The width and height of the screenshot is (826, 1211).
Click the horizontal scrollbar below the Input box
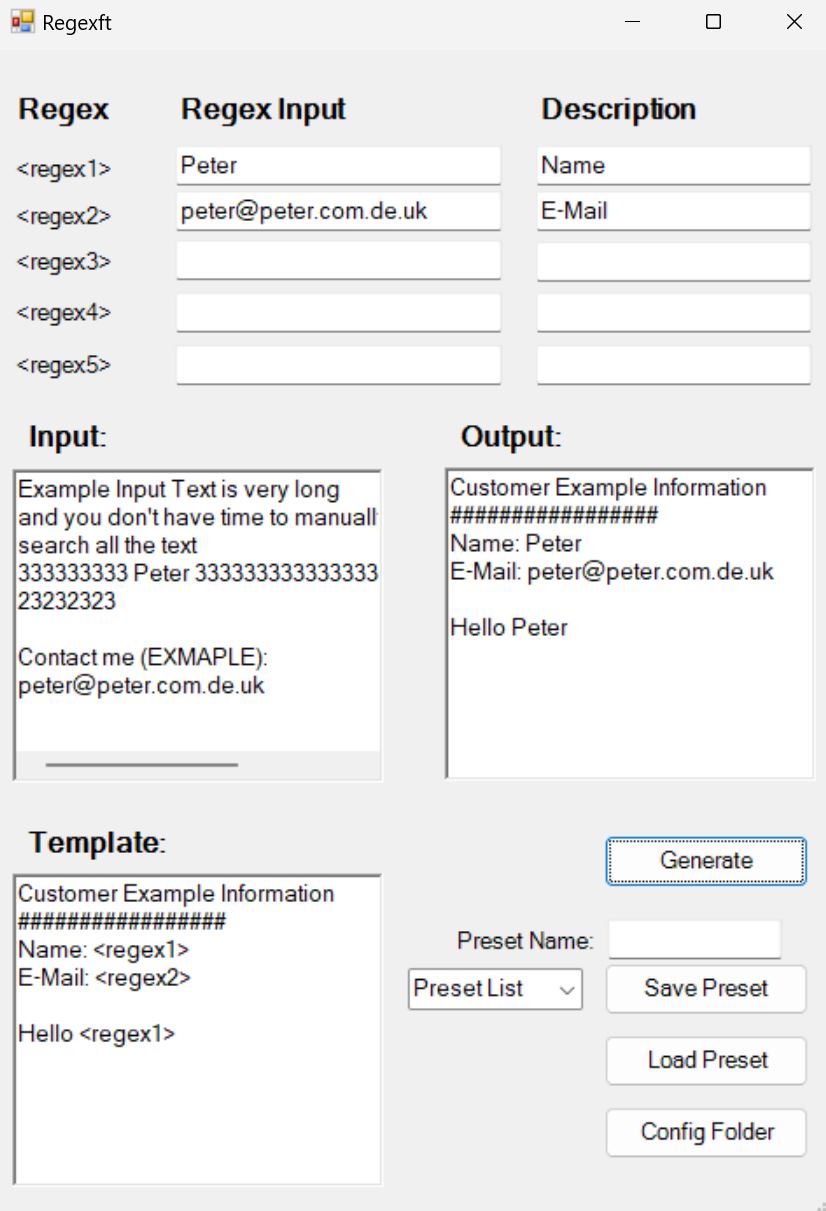[x=140, y=765]
